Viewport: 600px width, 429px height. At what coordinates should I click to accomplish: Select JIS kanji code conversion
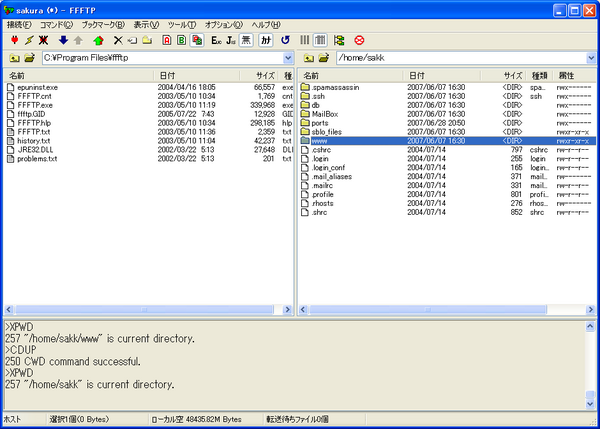(x=231, y=40)
